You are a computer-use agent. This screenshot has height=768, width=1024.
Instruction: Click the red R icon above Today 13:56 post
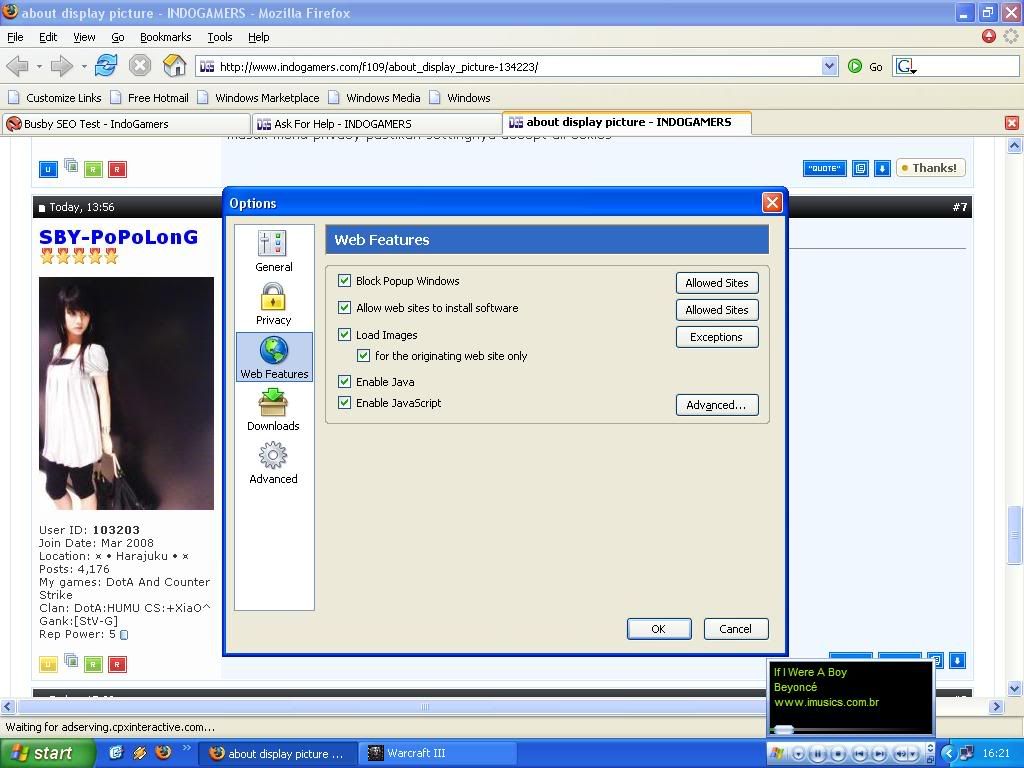117,169
